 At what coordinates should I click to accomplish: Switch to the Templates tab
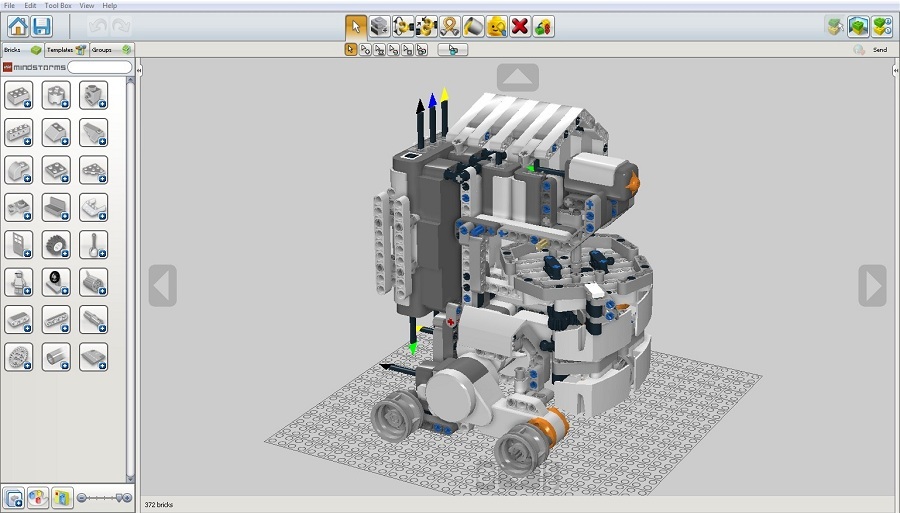pos(67,50)
